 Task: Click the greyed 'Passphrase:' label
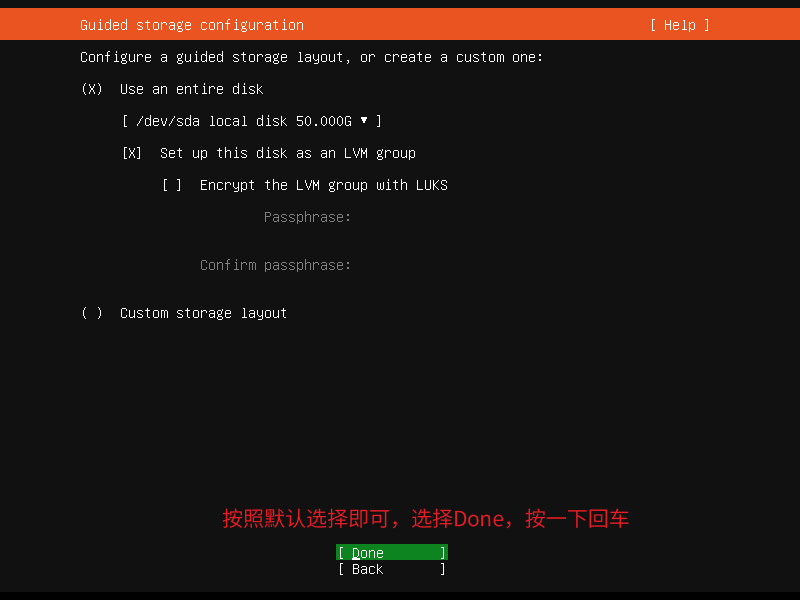point(307,217)
